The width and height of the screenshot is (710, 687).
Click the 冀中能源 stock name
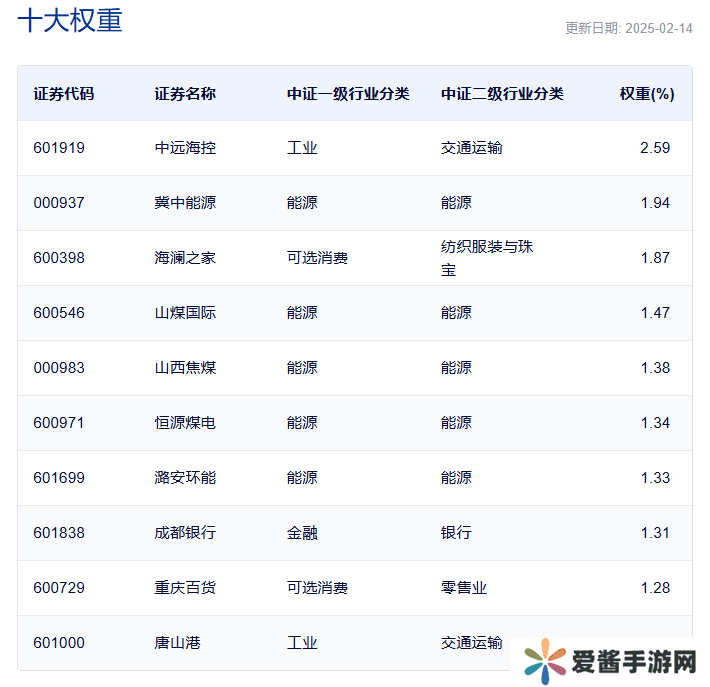(185, 203)
